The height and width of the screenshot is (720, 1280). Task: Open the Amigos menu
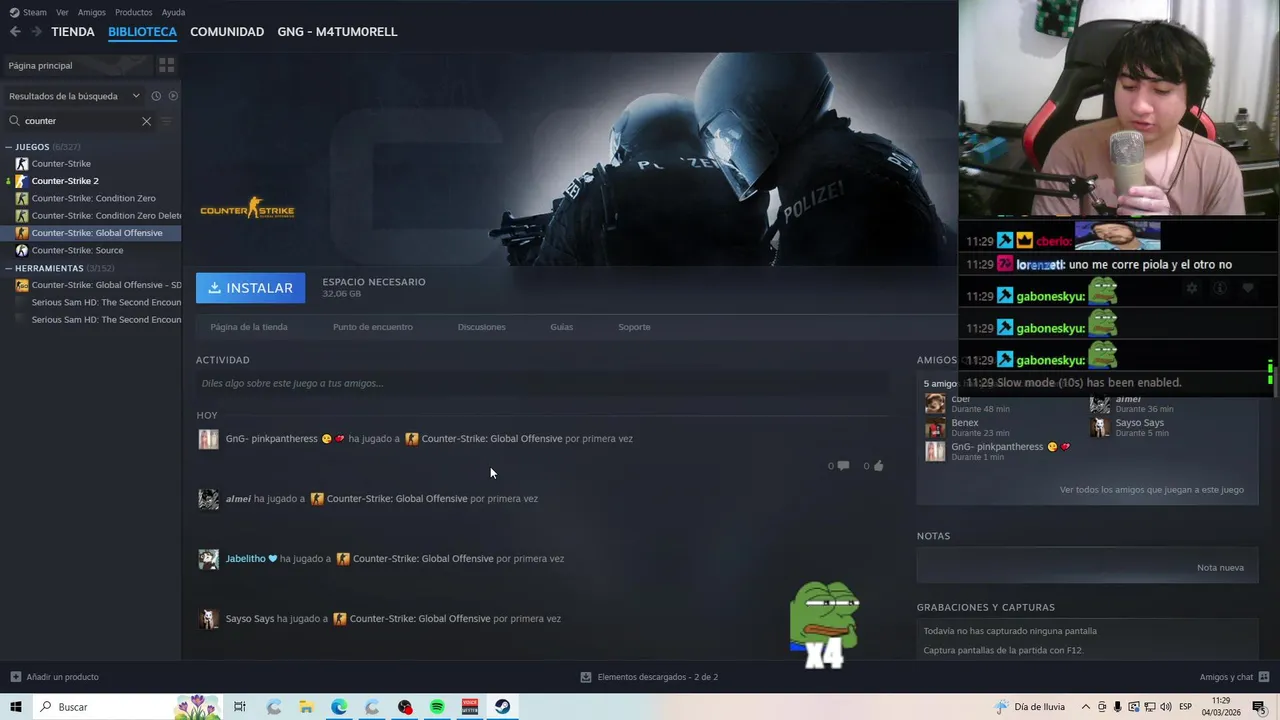click(92, 12)
